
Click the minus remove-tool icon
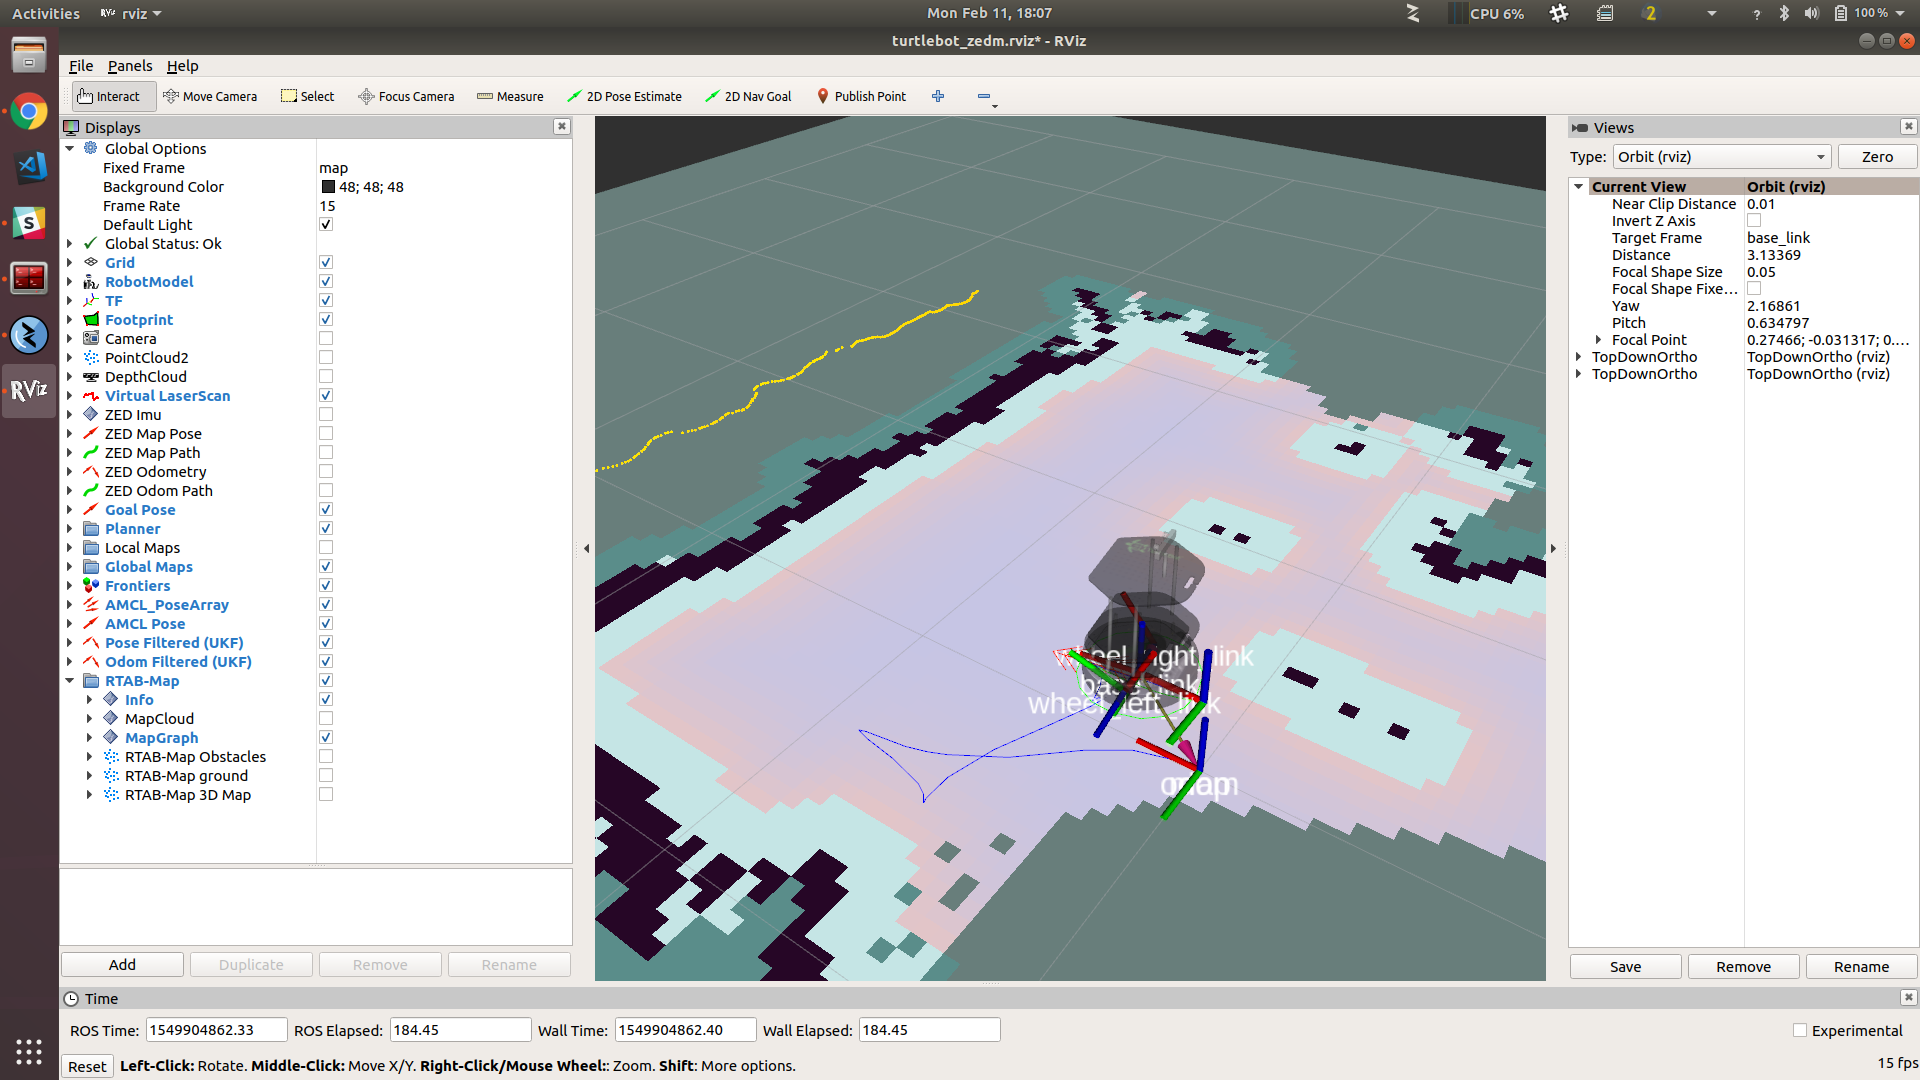984,96
